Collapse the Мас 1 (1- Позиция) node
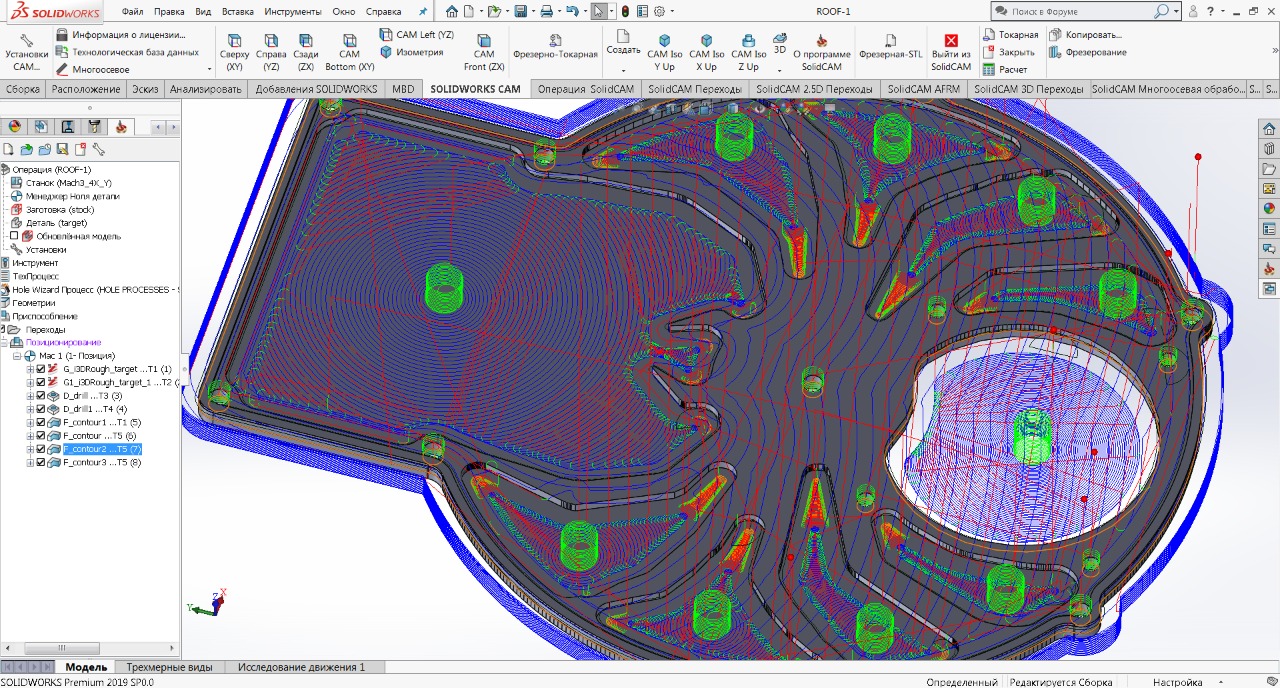Image resolution: width=1280 pixels, height=688 pixels. click(17, 356)
